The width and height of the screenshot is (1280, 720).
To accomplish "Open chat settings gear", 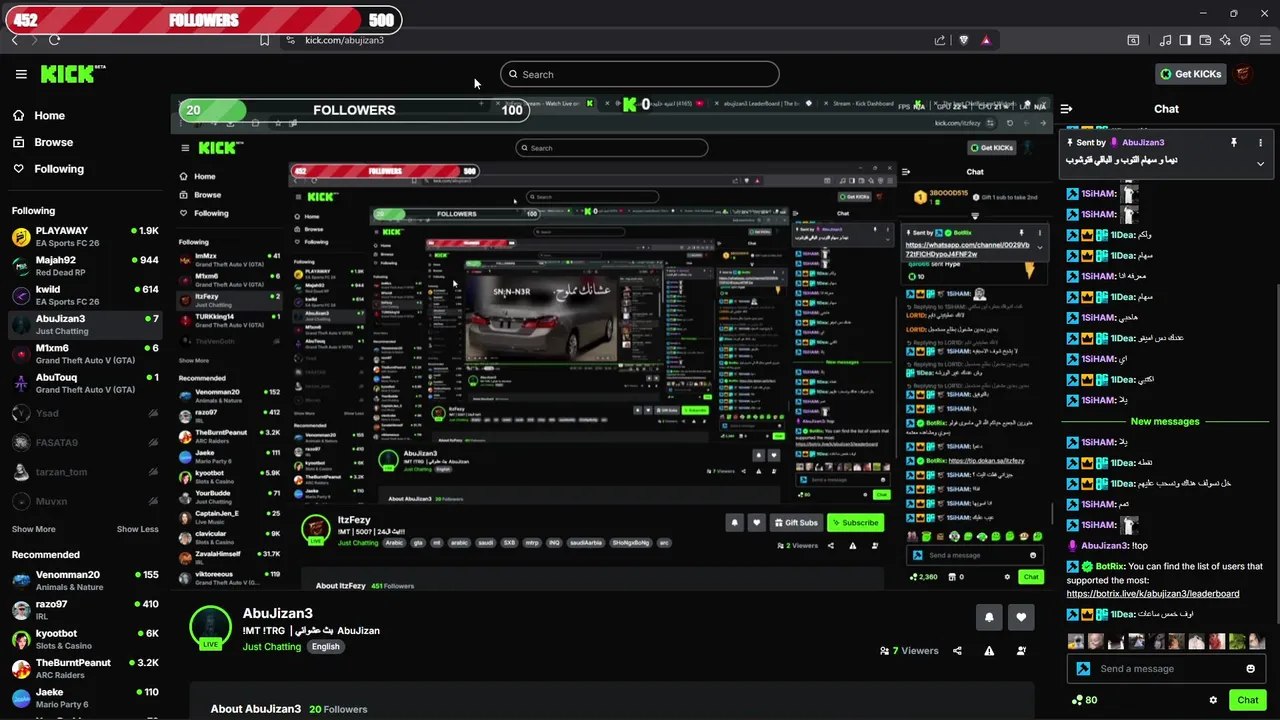I will (1213, 700).
